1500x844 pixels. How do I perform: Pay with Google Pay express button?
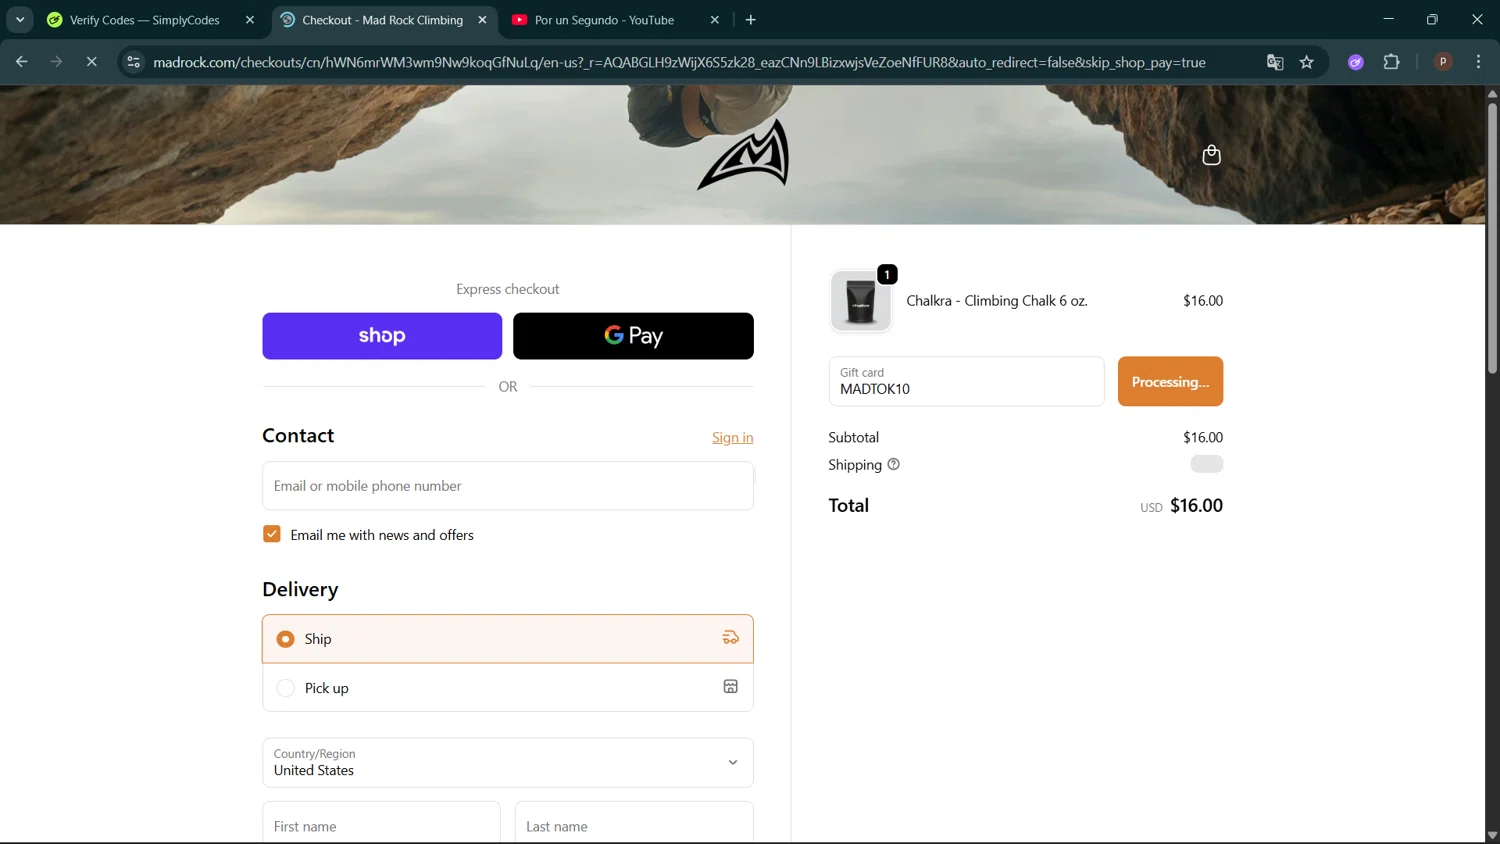tap(633, 336)
